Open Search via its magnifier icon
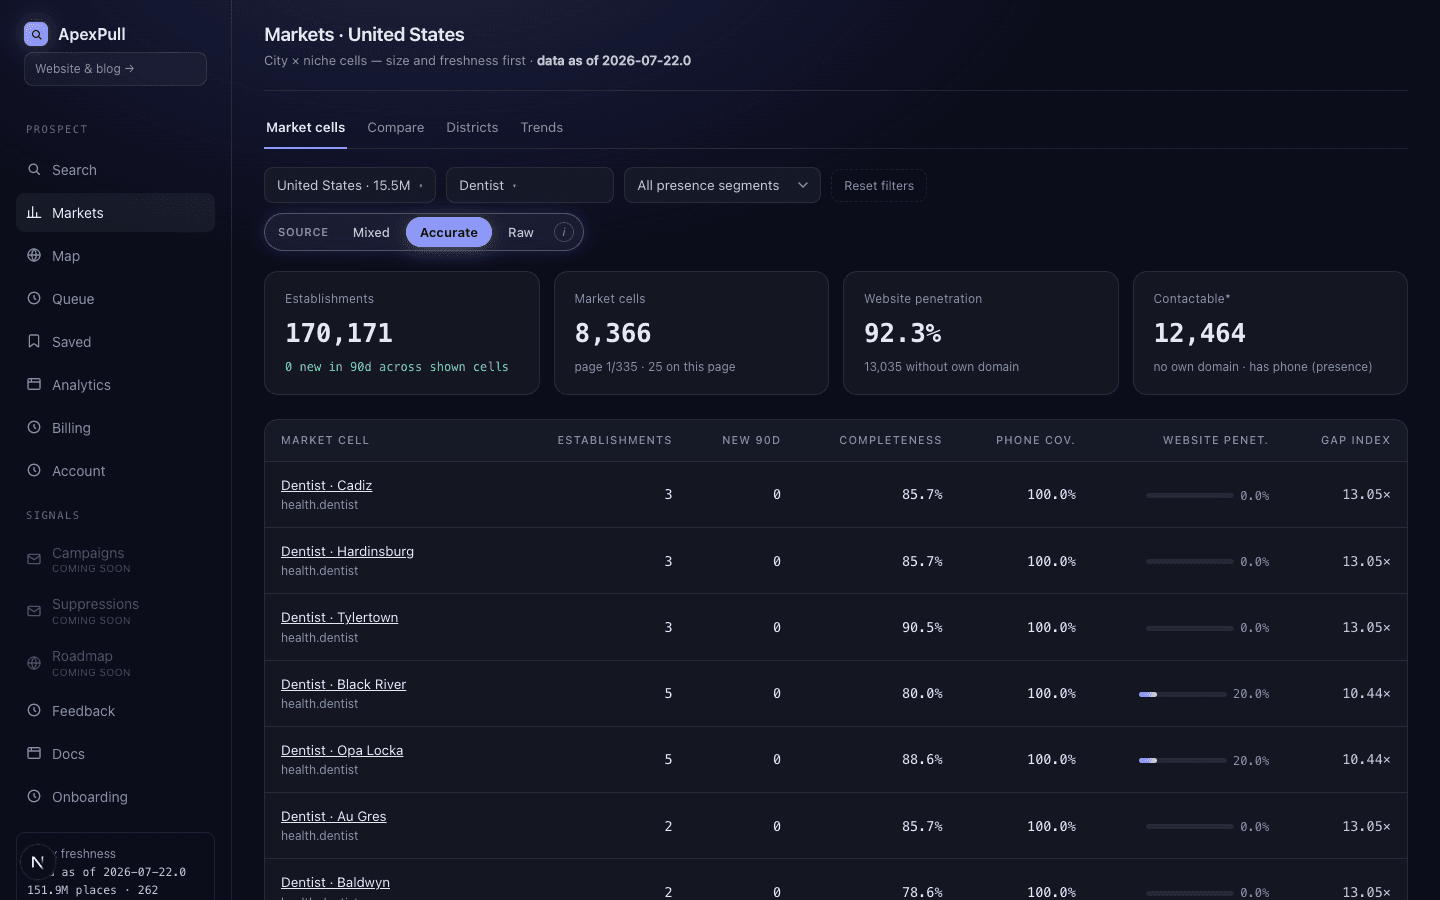 (34, 170)
